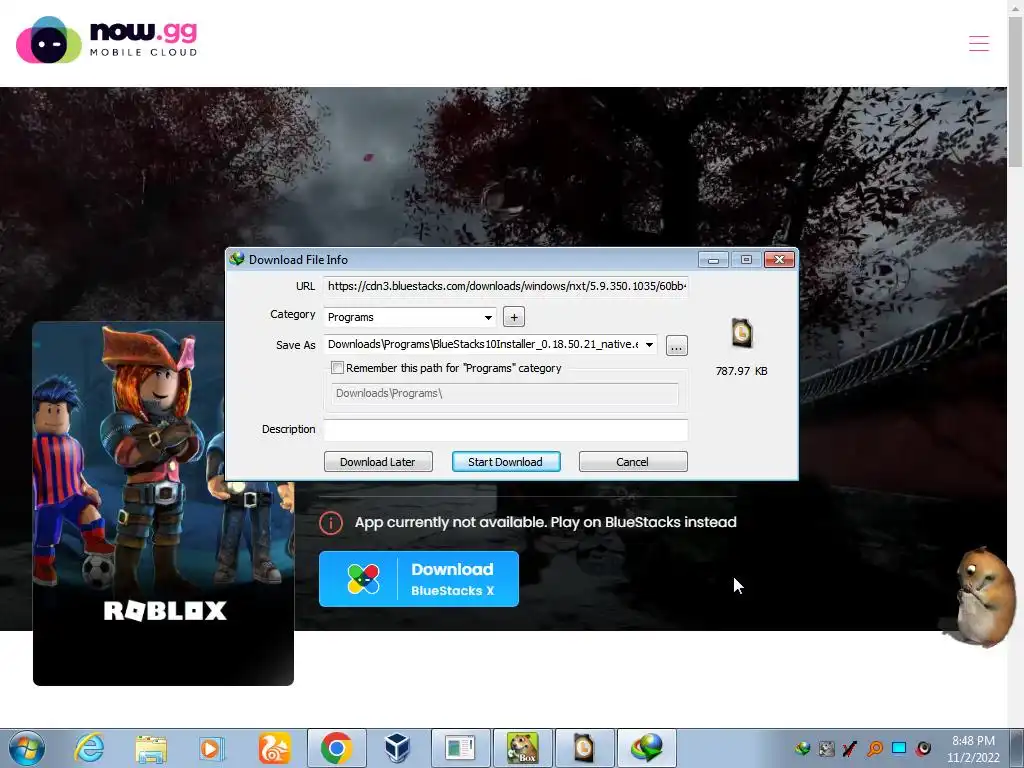Screen dimensions: 1024x768
Task: Click the now.gg Mobile Cloud logo
Action: click(106, 39)
